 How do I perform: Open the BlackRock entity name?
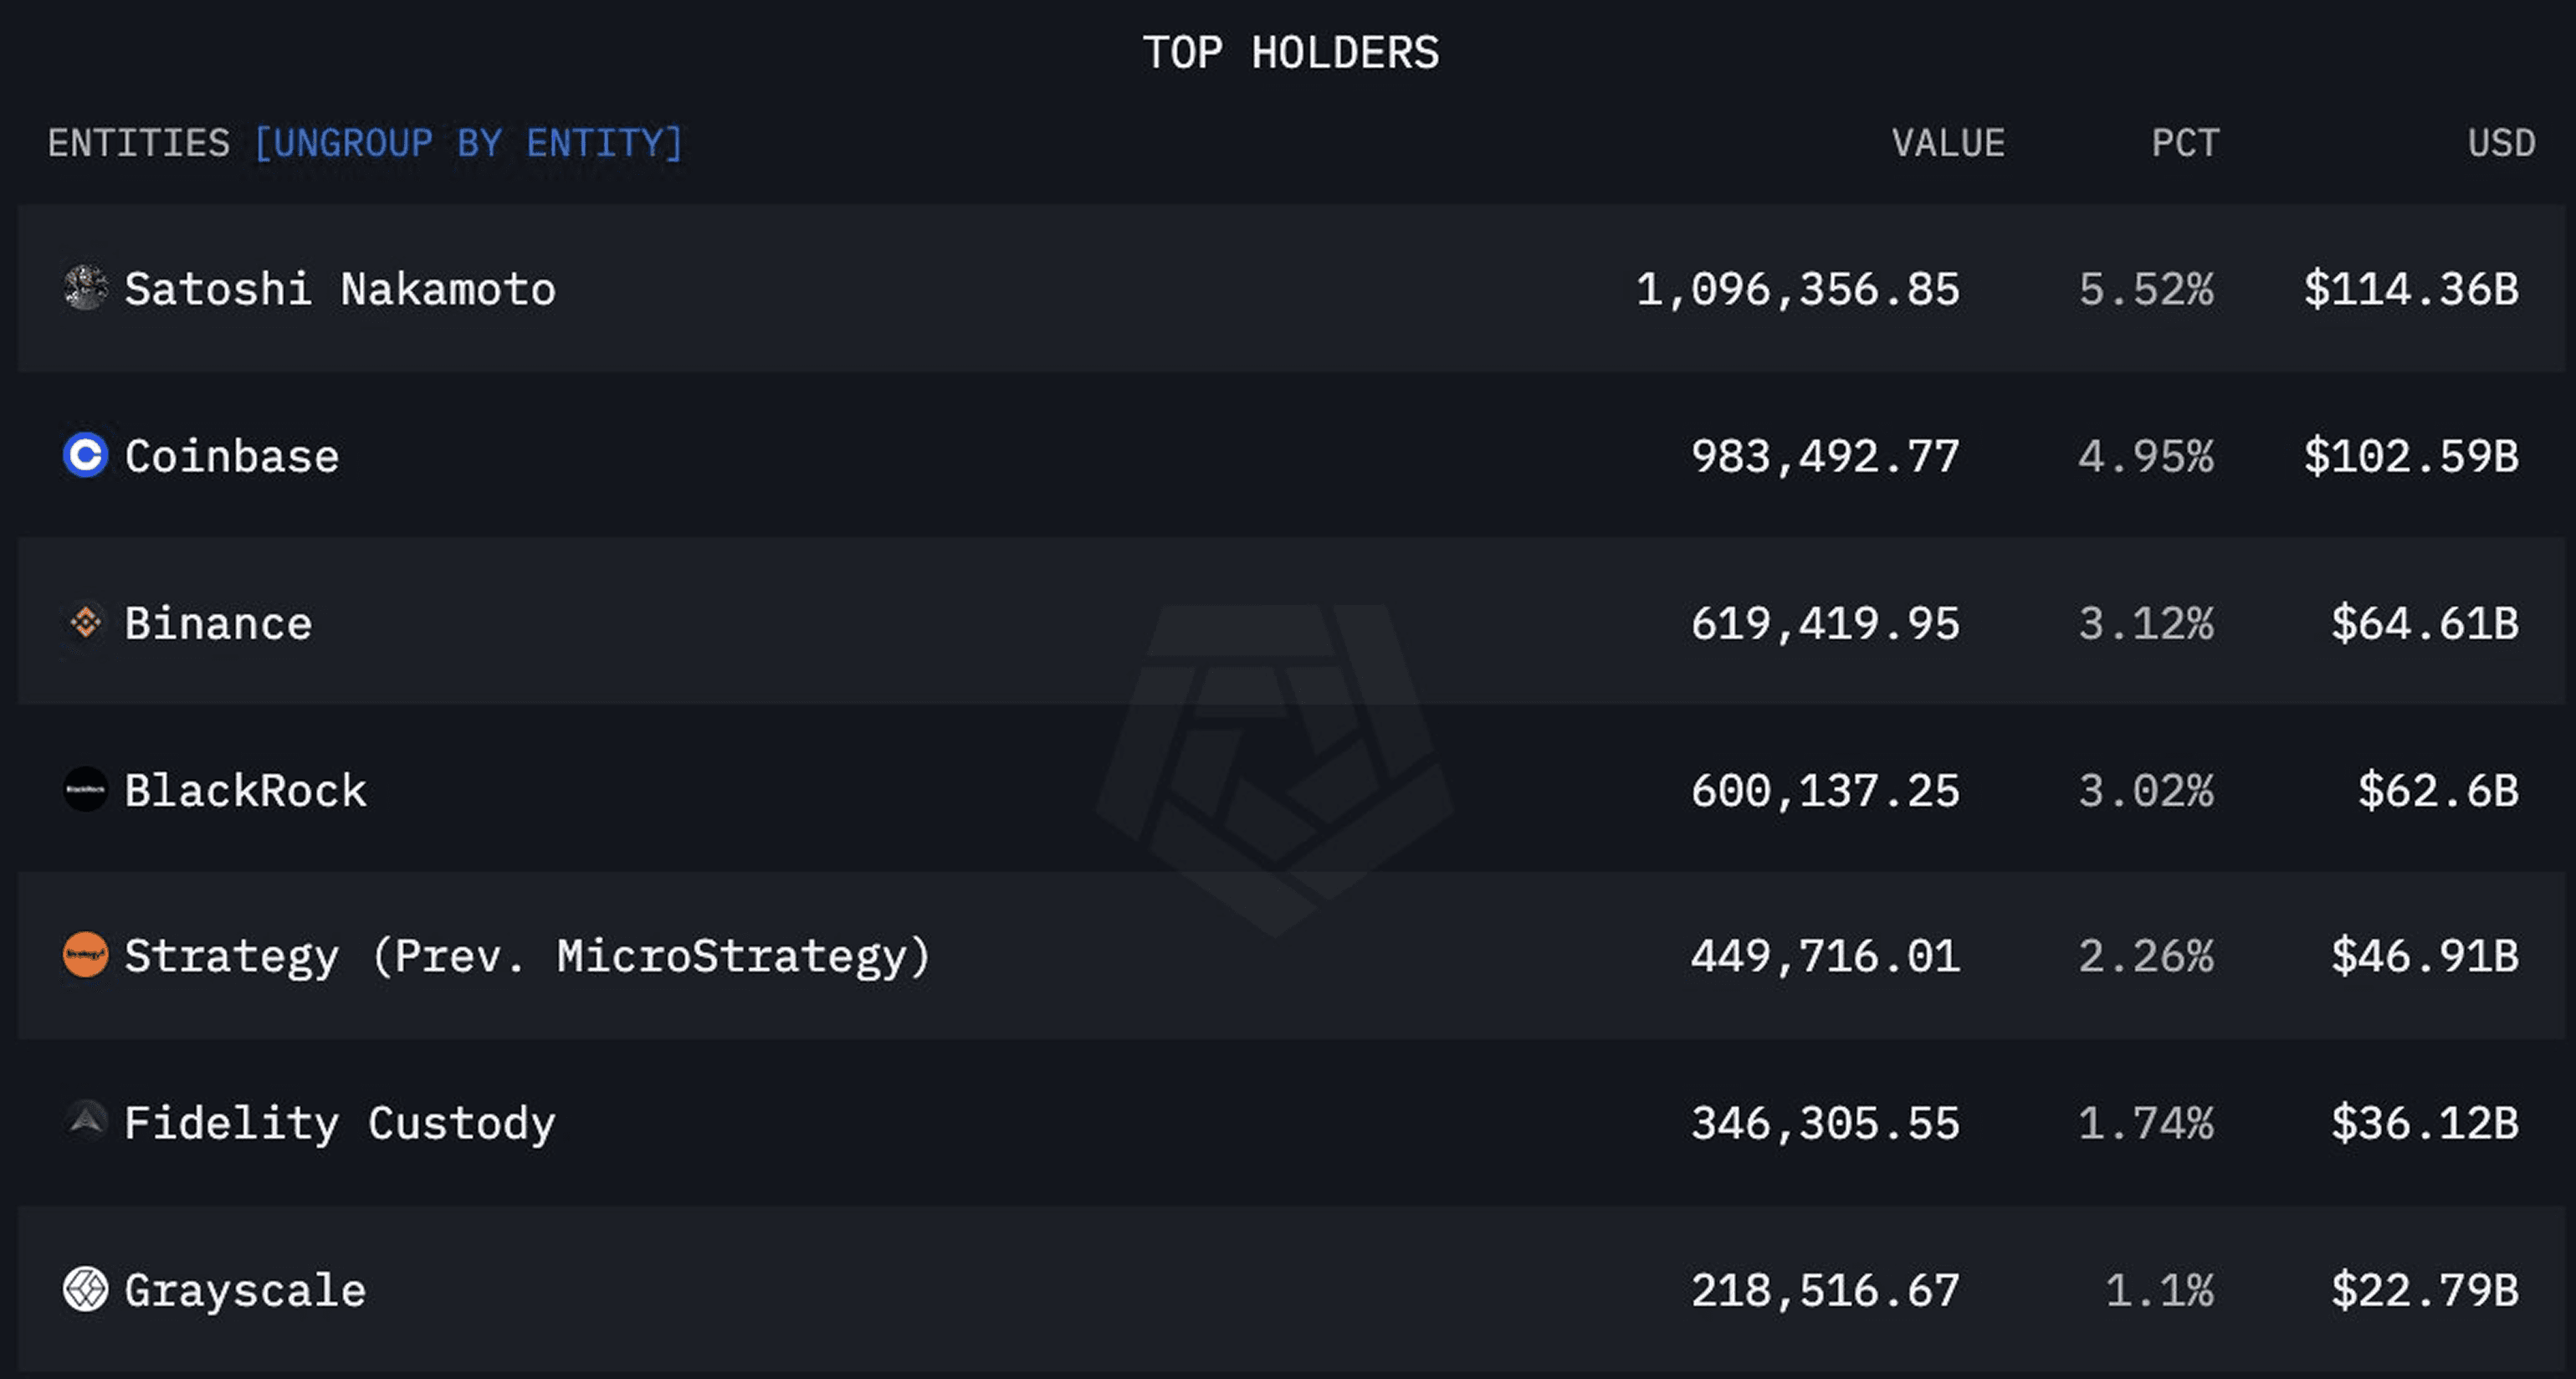[x=246, y=790]
